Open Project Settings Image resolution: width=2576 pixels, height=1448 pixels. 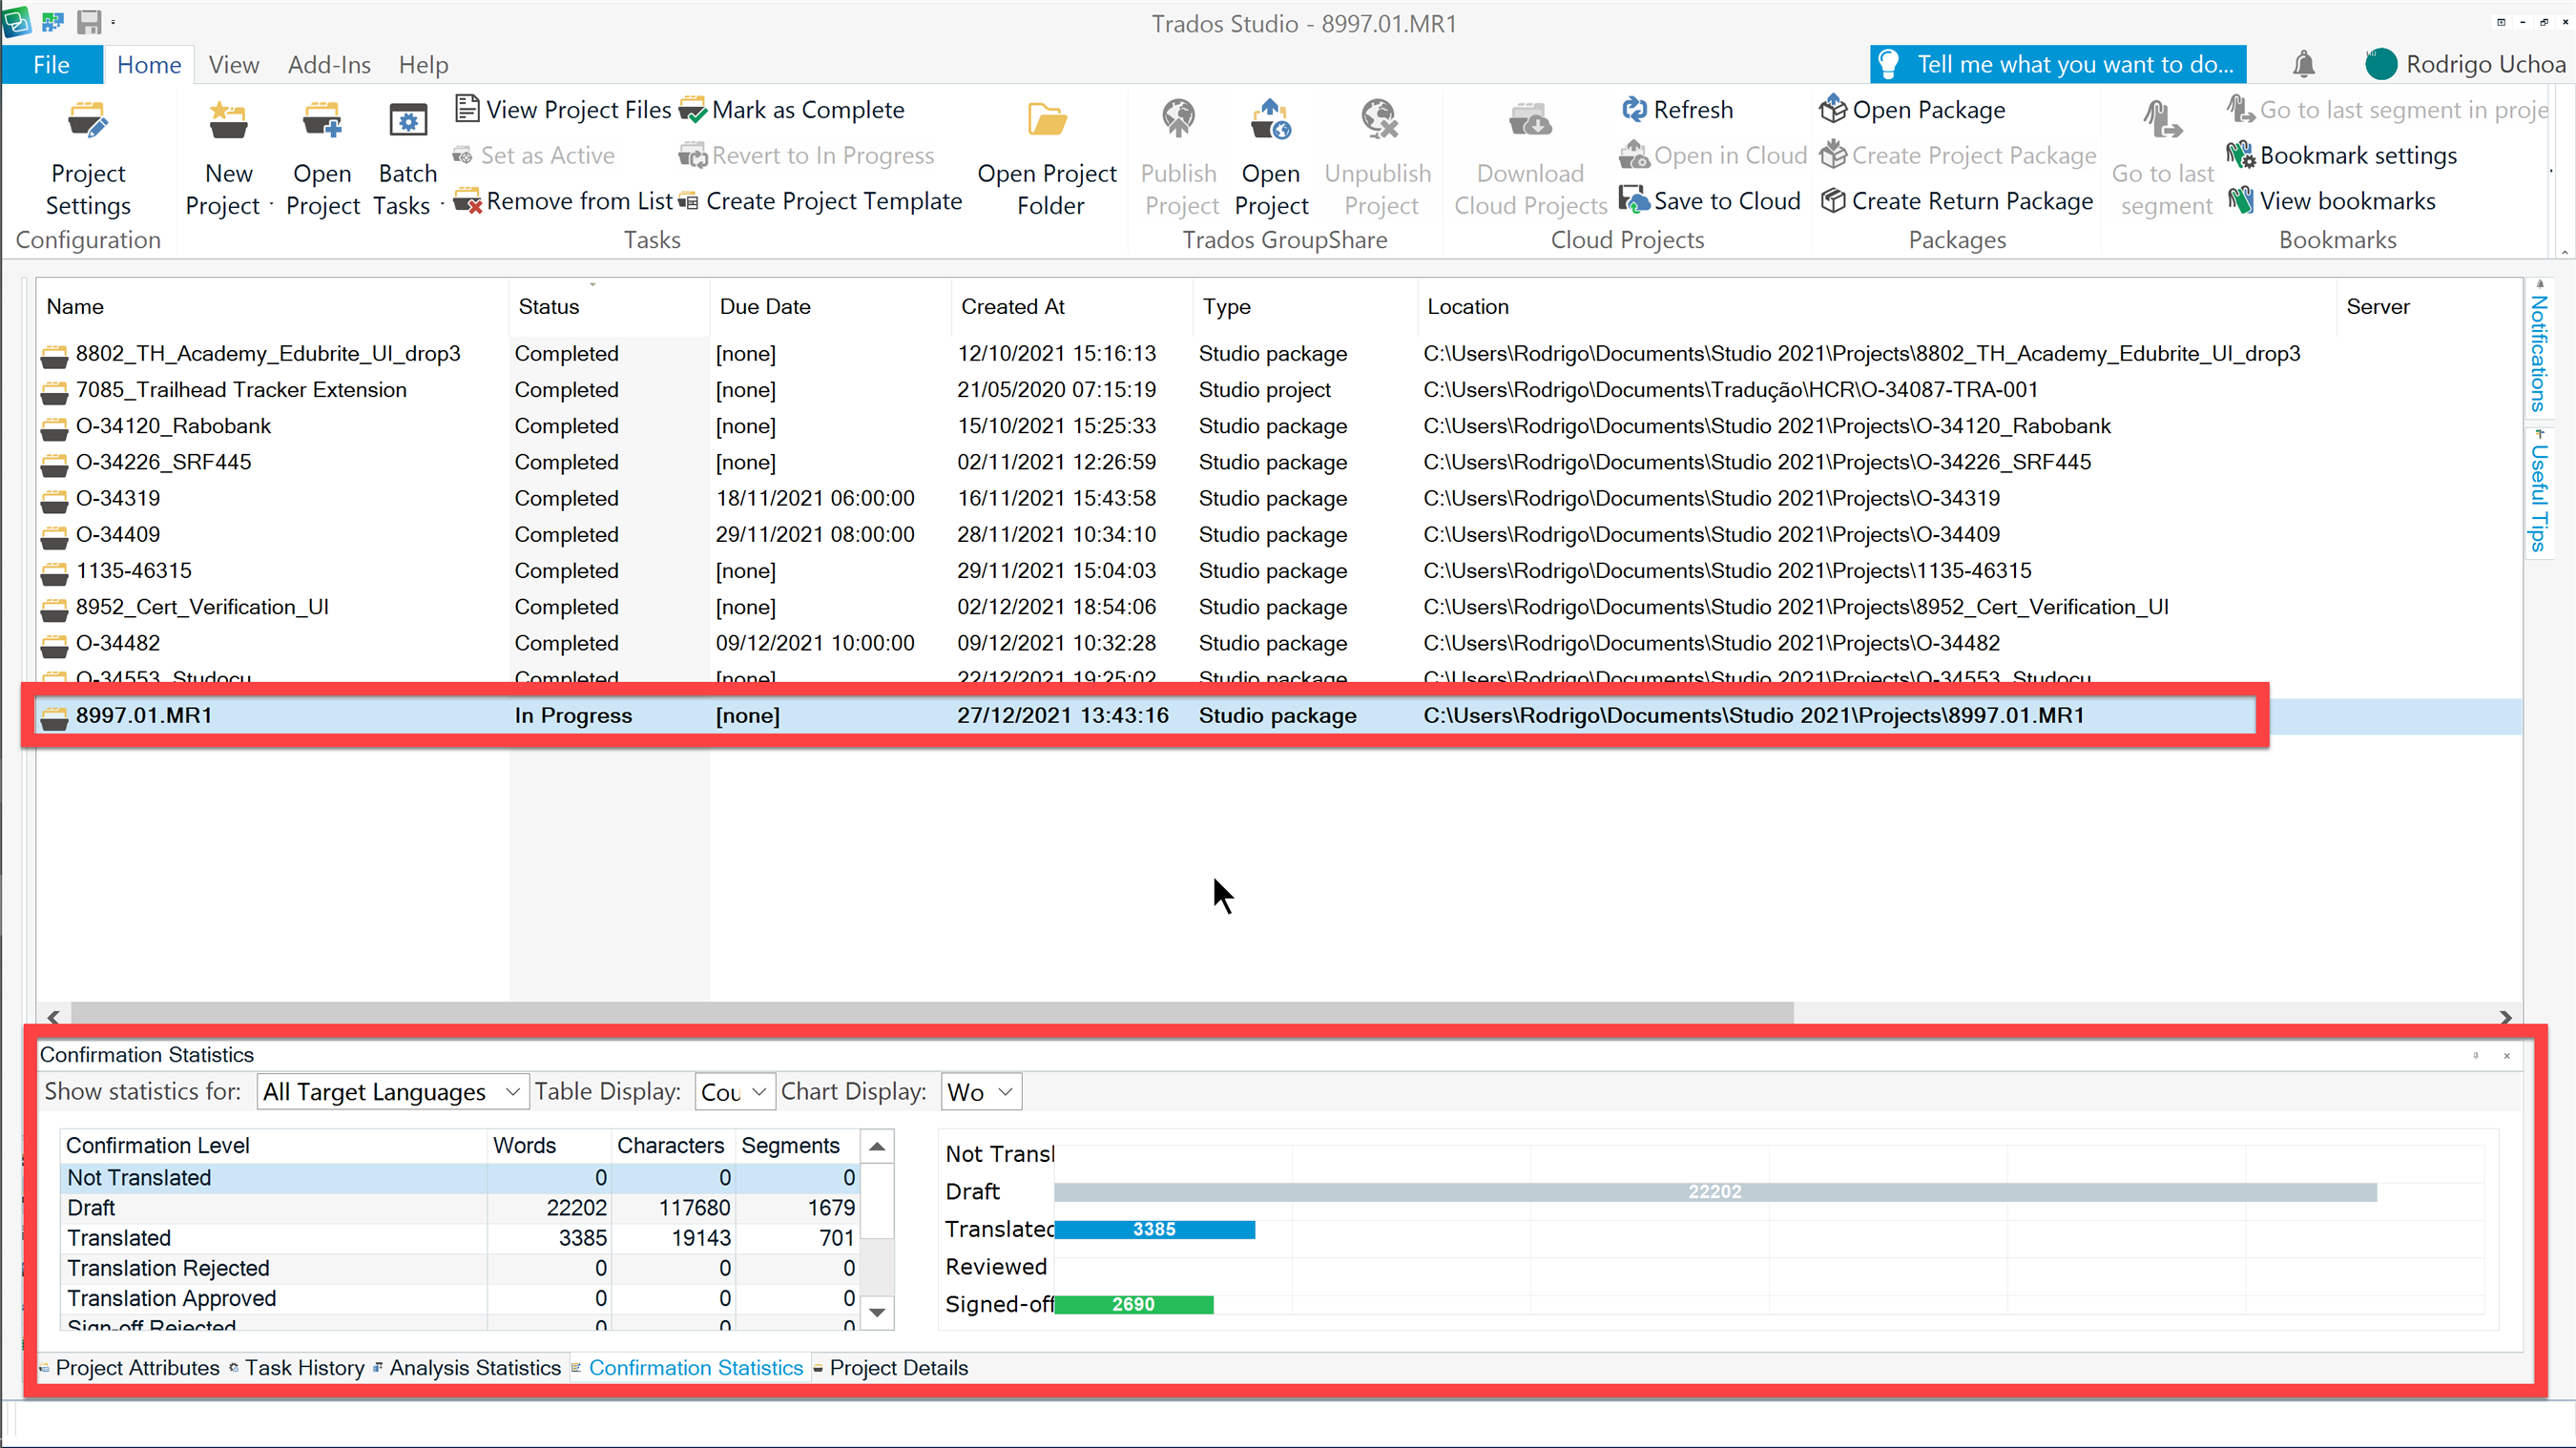[88, 158]
